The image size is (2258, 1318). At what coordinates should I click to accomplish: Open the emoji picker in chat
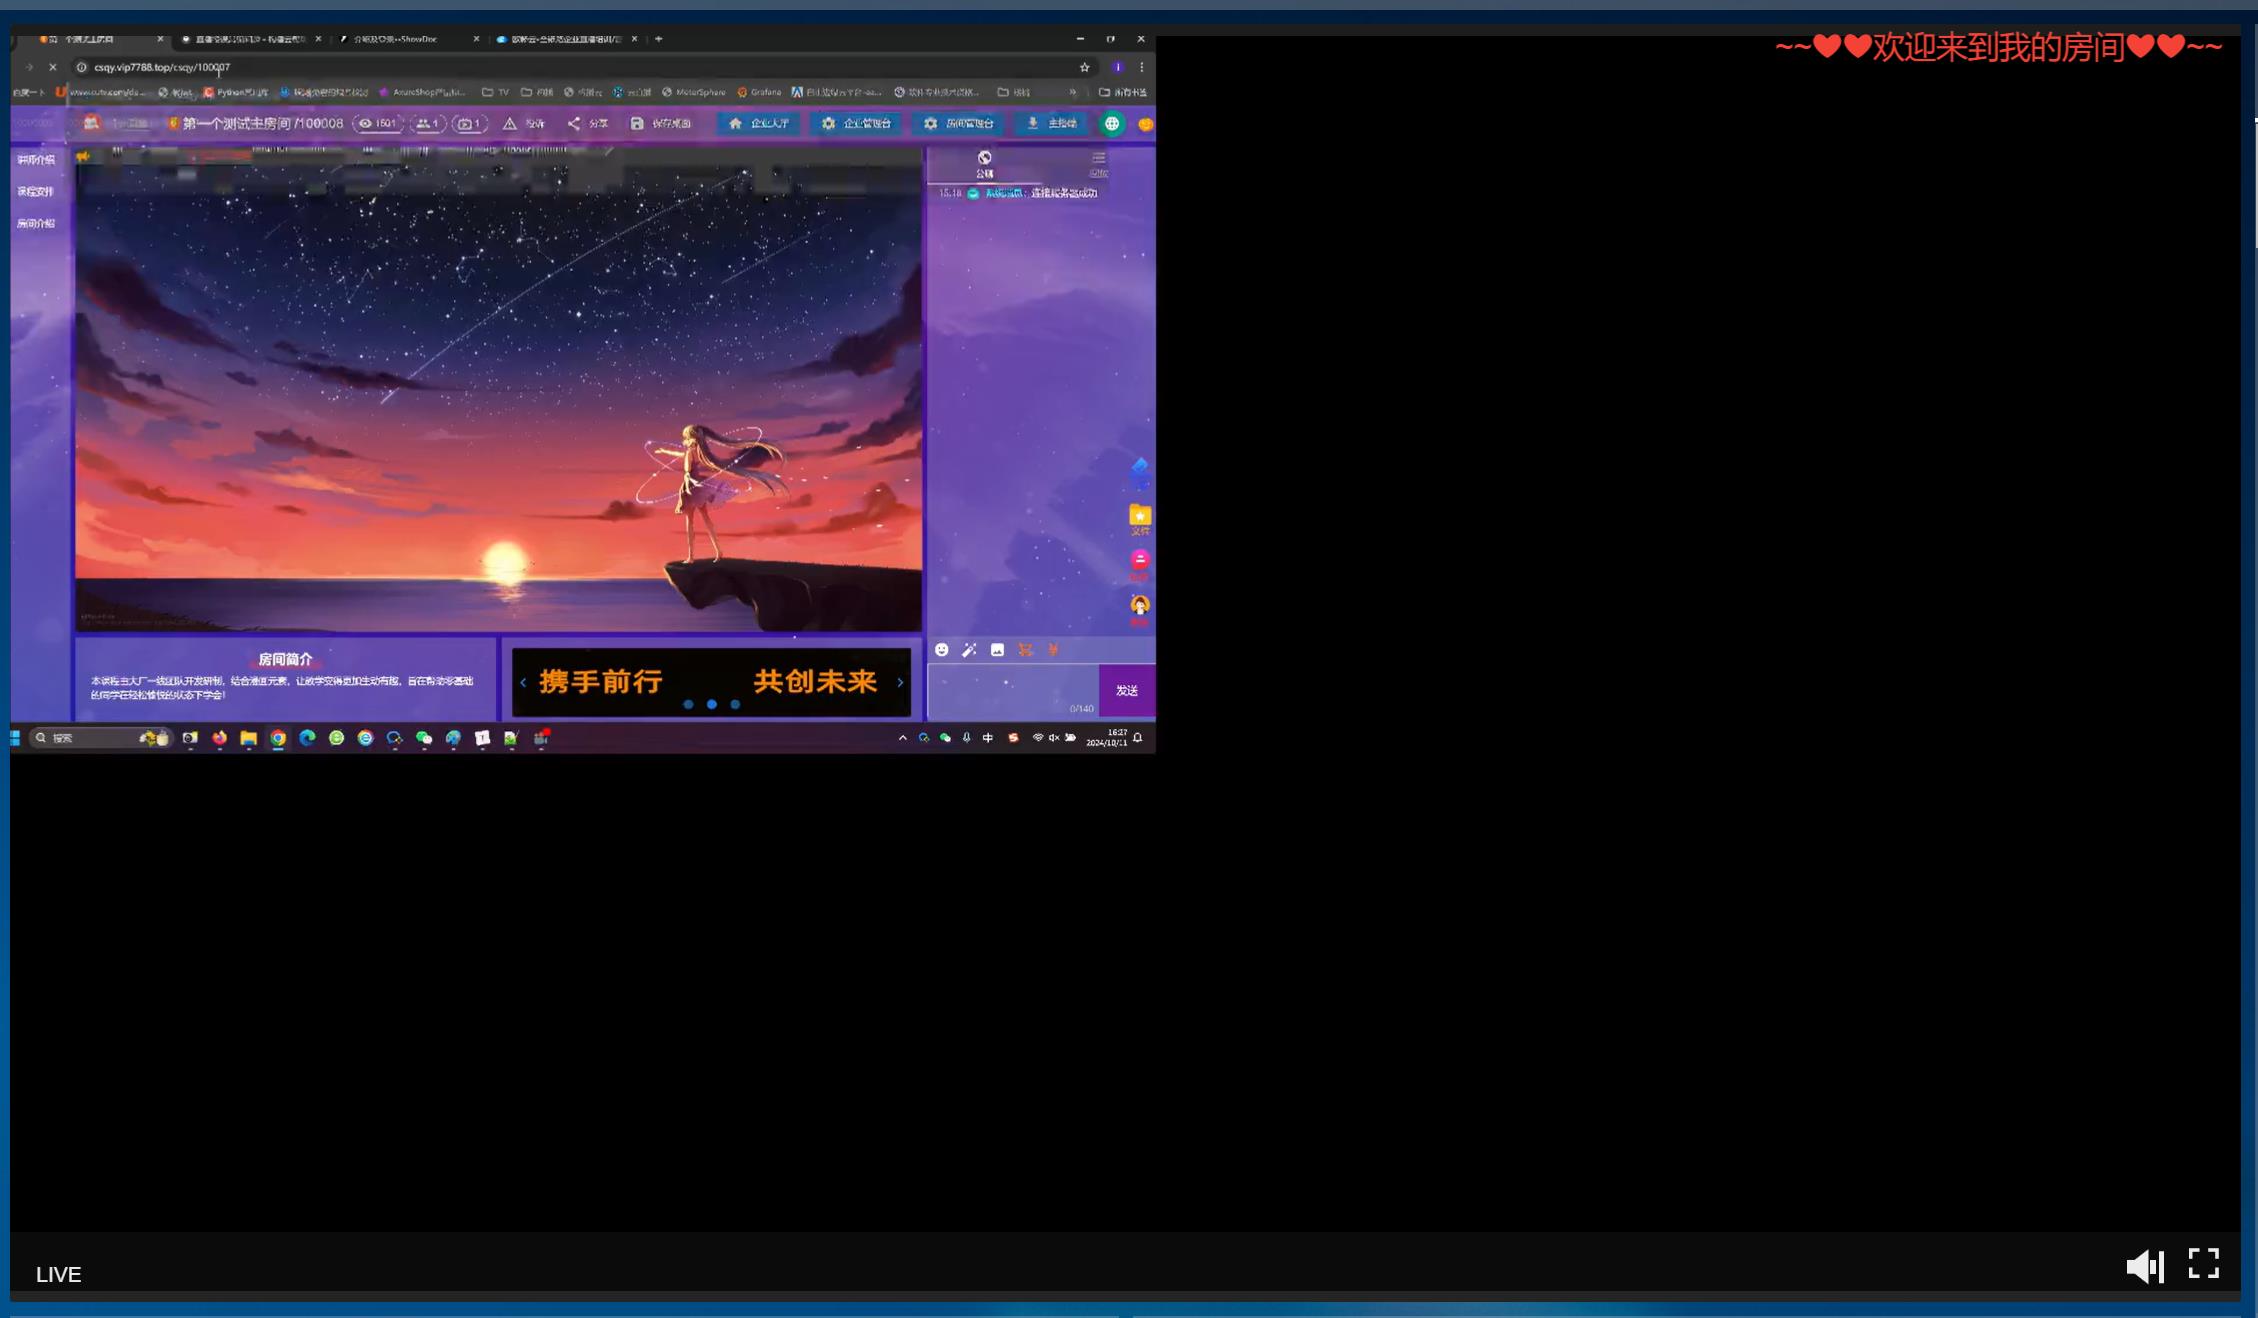[x=941, y=650]
